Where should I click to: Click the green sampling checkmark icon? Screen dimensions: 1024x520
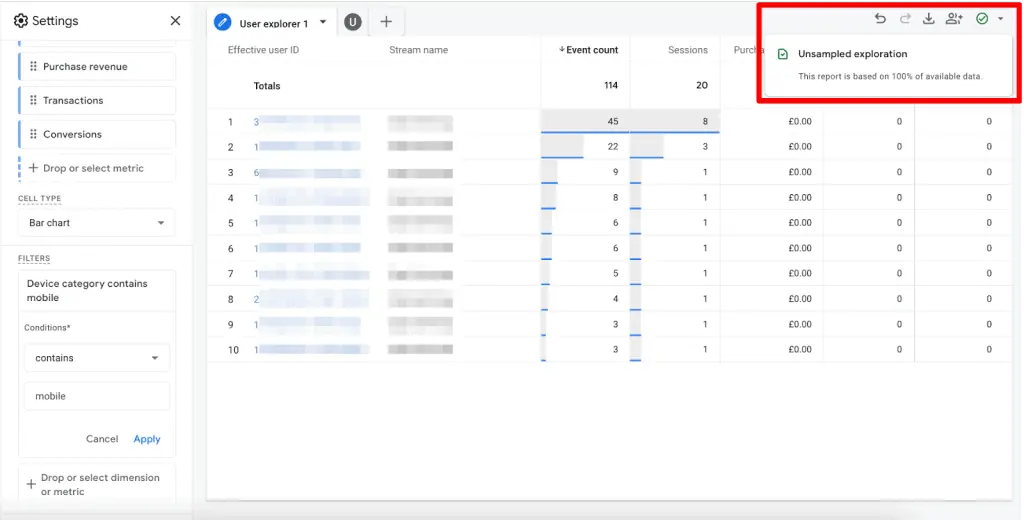click(982, 19)
